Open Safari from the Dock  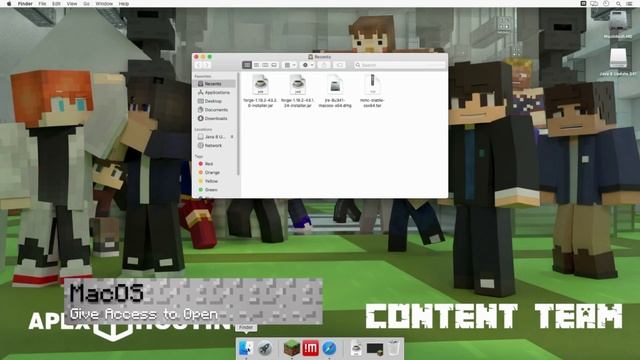[329, 349]
